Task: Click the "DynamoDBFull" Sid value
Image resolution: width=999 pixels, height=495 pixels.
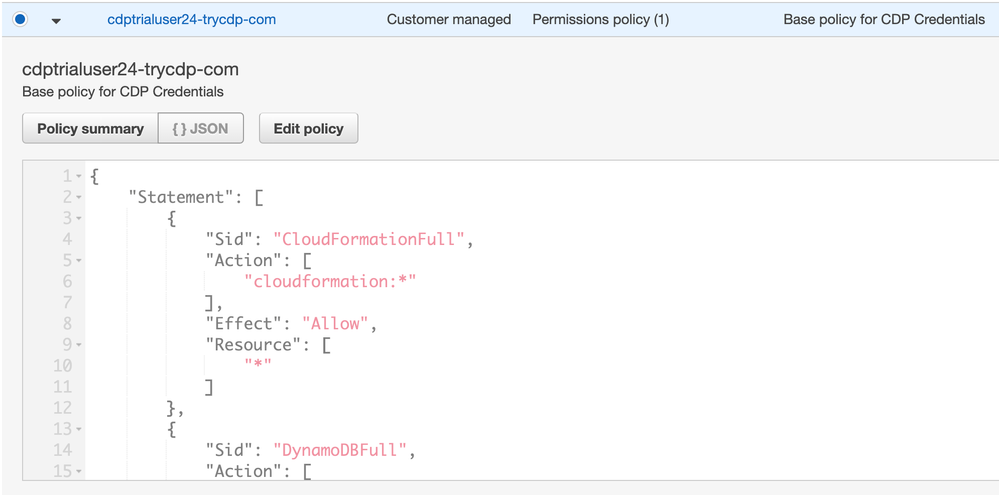Action: tap(341, 450)
